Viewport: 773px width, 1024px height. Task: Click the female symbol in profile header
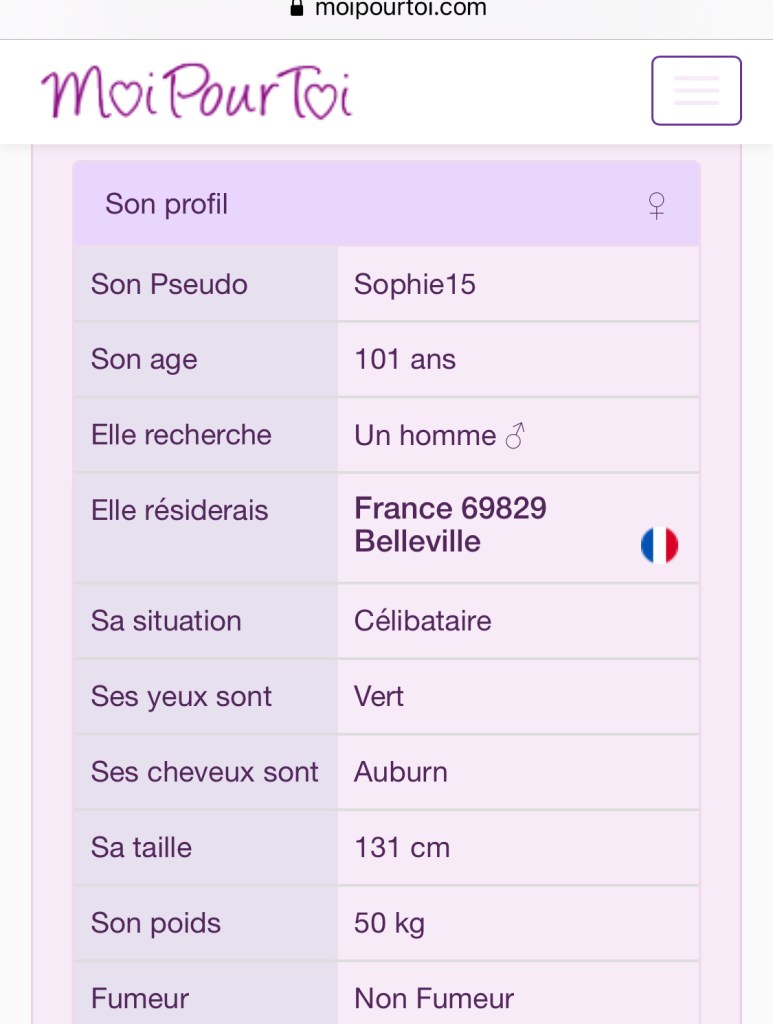(x=656, y=206)
